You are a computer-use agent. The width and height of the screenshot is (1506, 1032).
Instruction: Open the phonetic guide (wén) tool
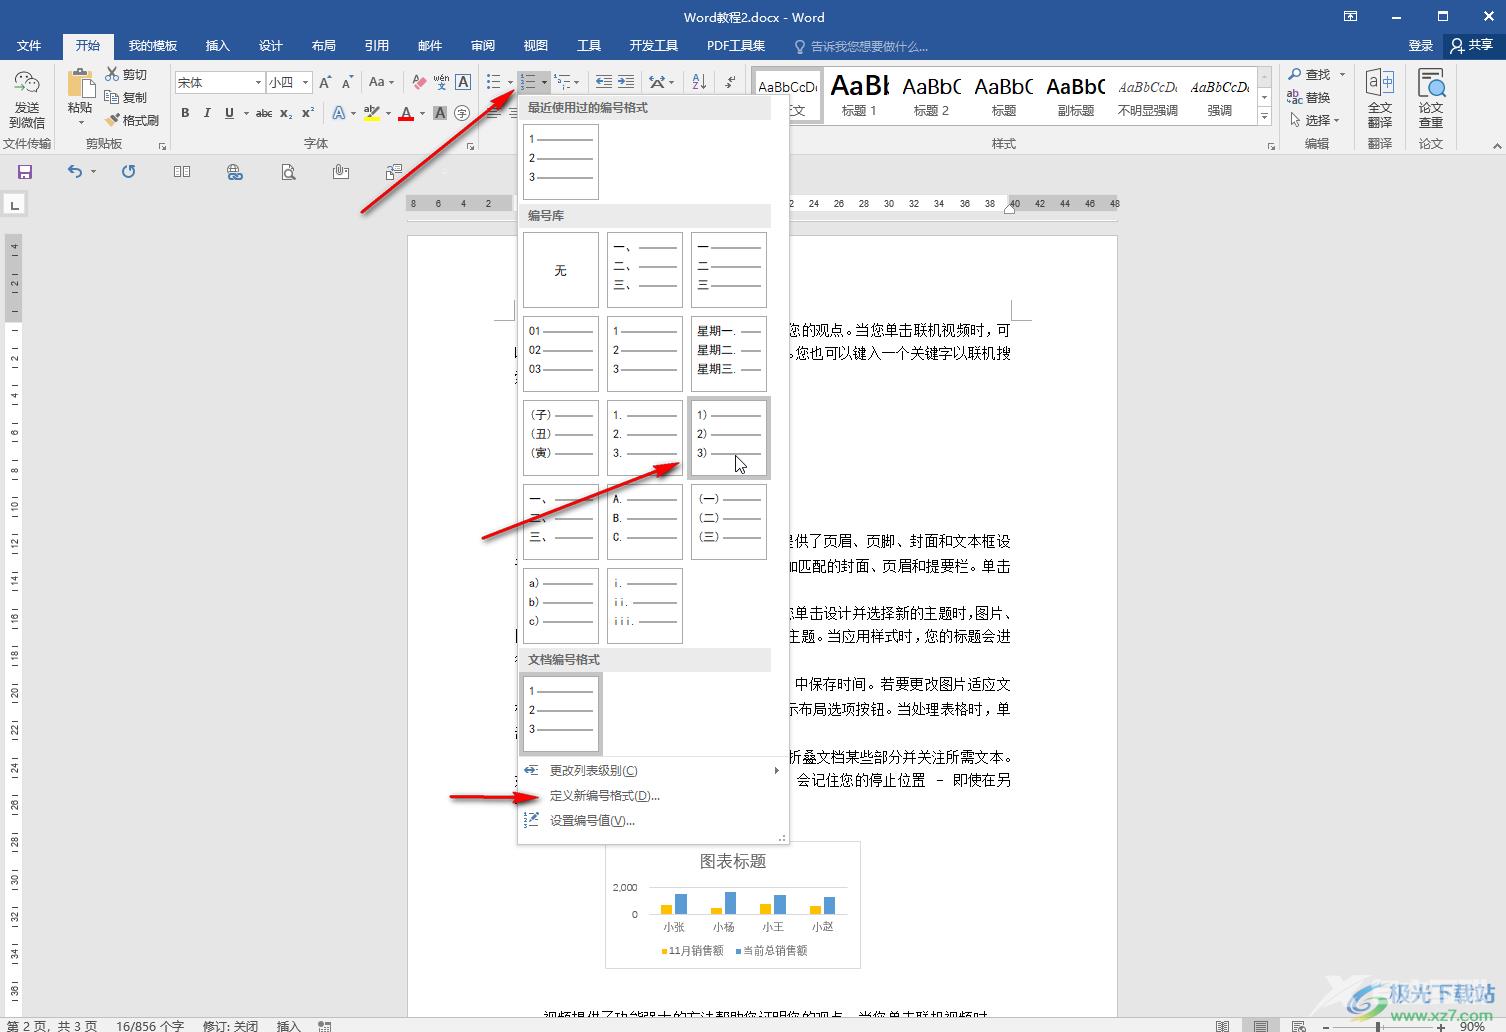tap(441, 83)
